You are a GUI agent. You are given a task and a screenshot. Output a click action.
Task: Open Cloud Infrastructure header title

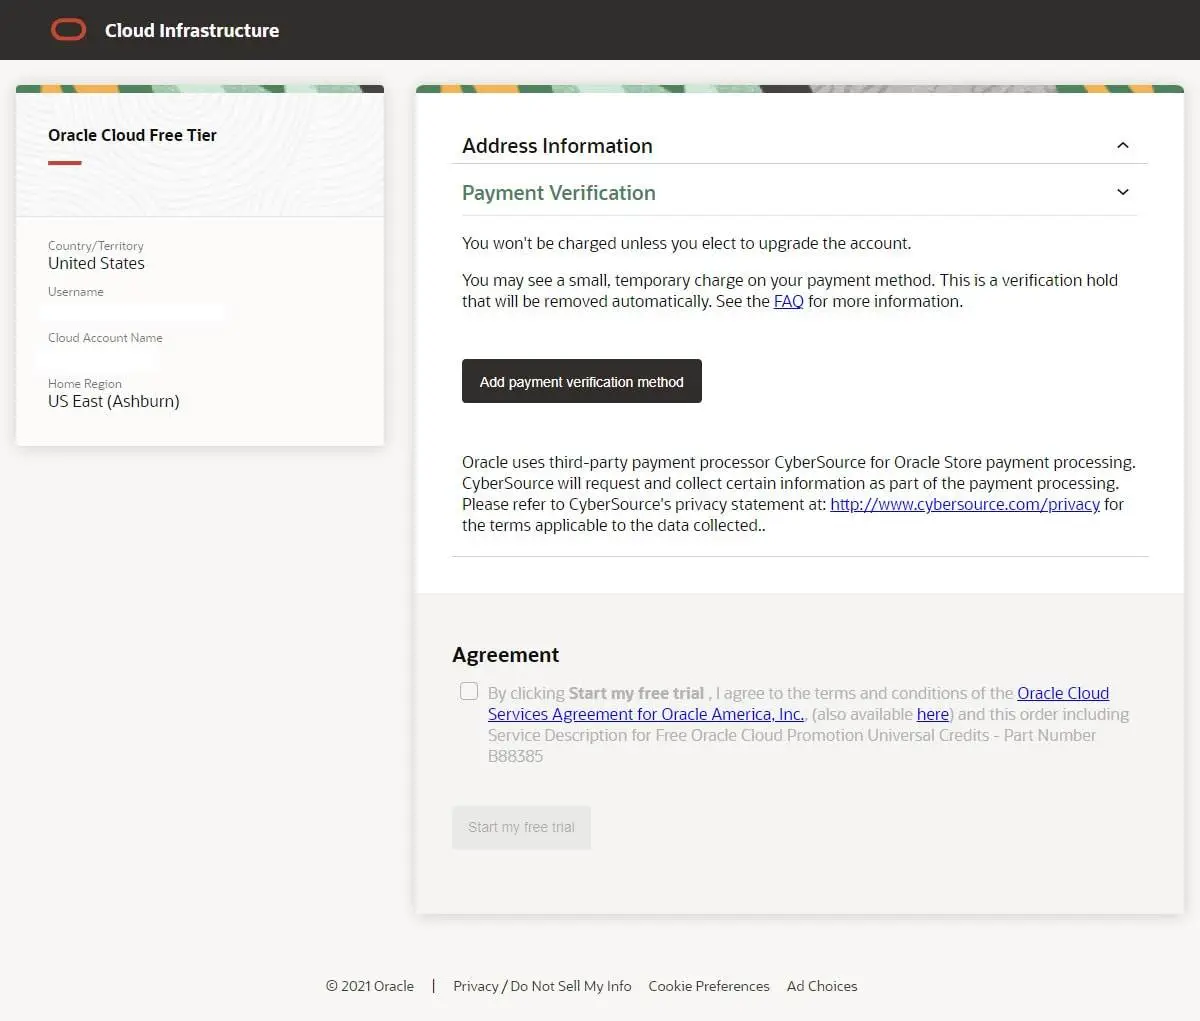192,31
